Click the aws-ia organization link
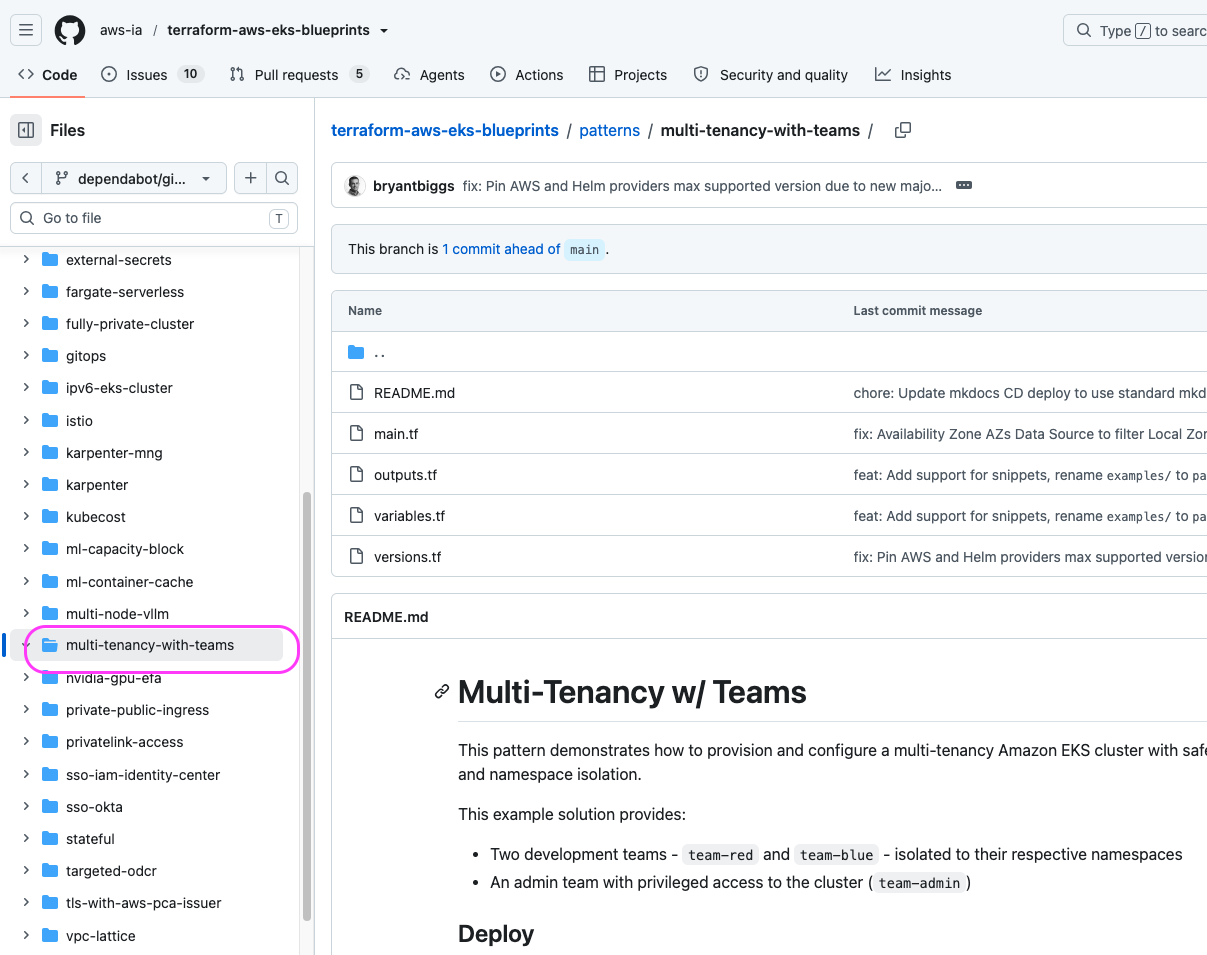The image size is (1207, 955). coord(120,30)
